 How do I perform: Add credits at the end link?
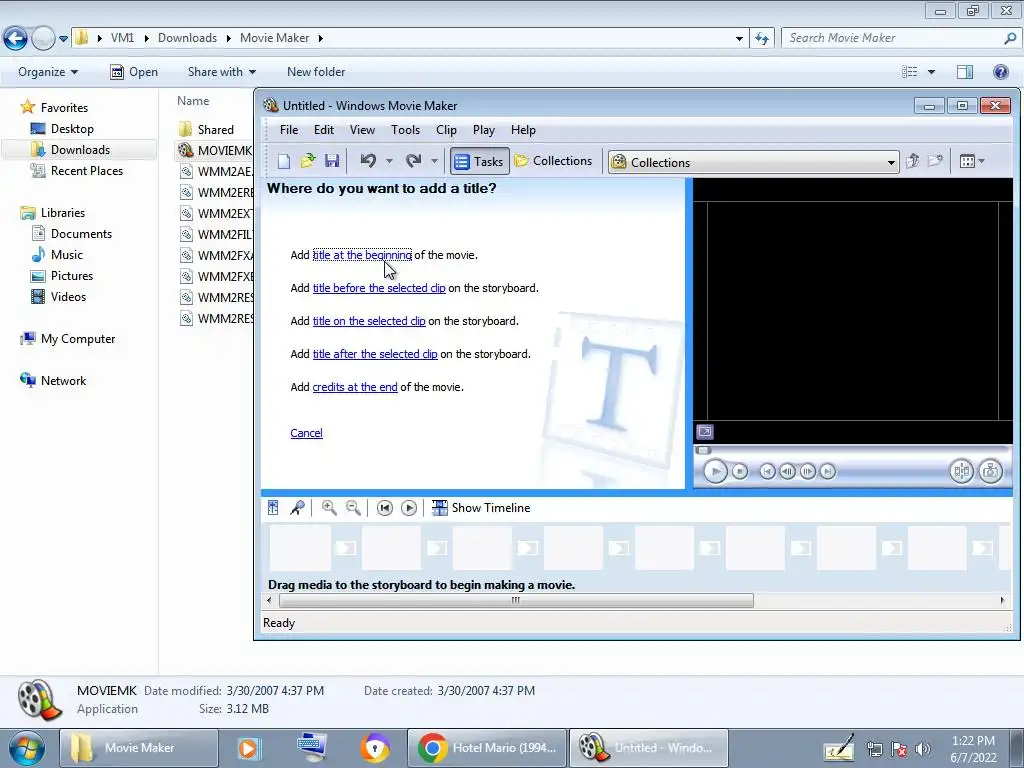(355, 387)
